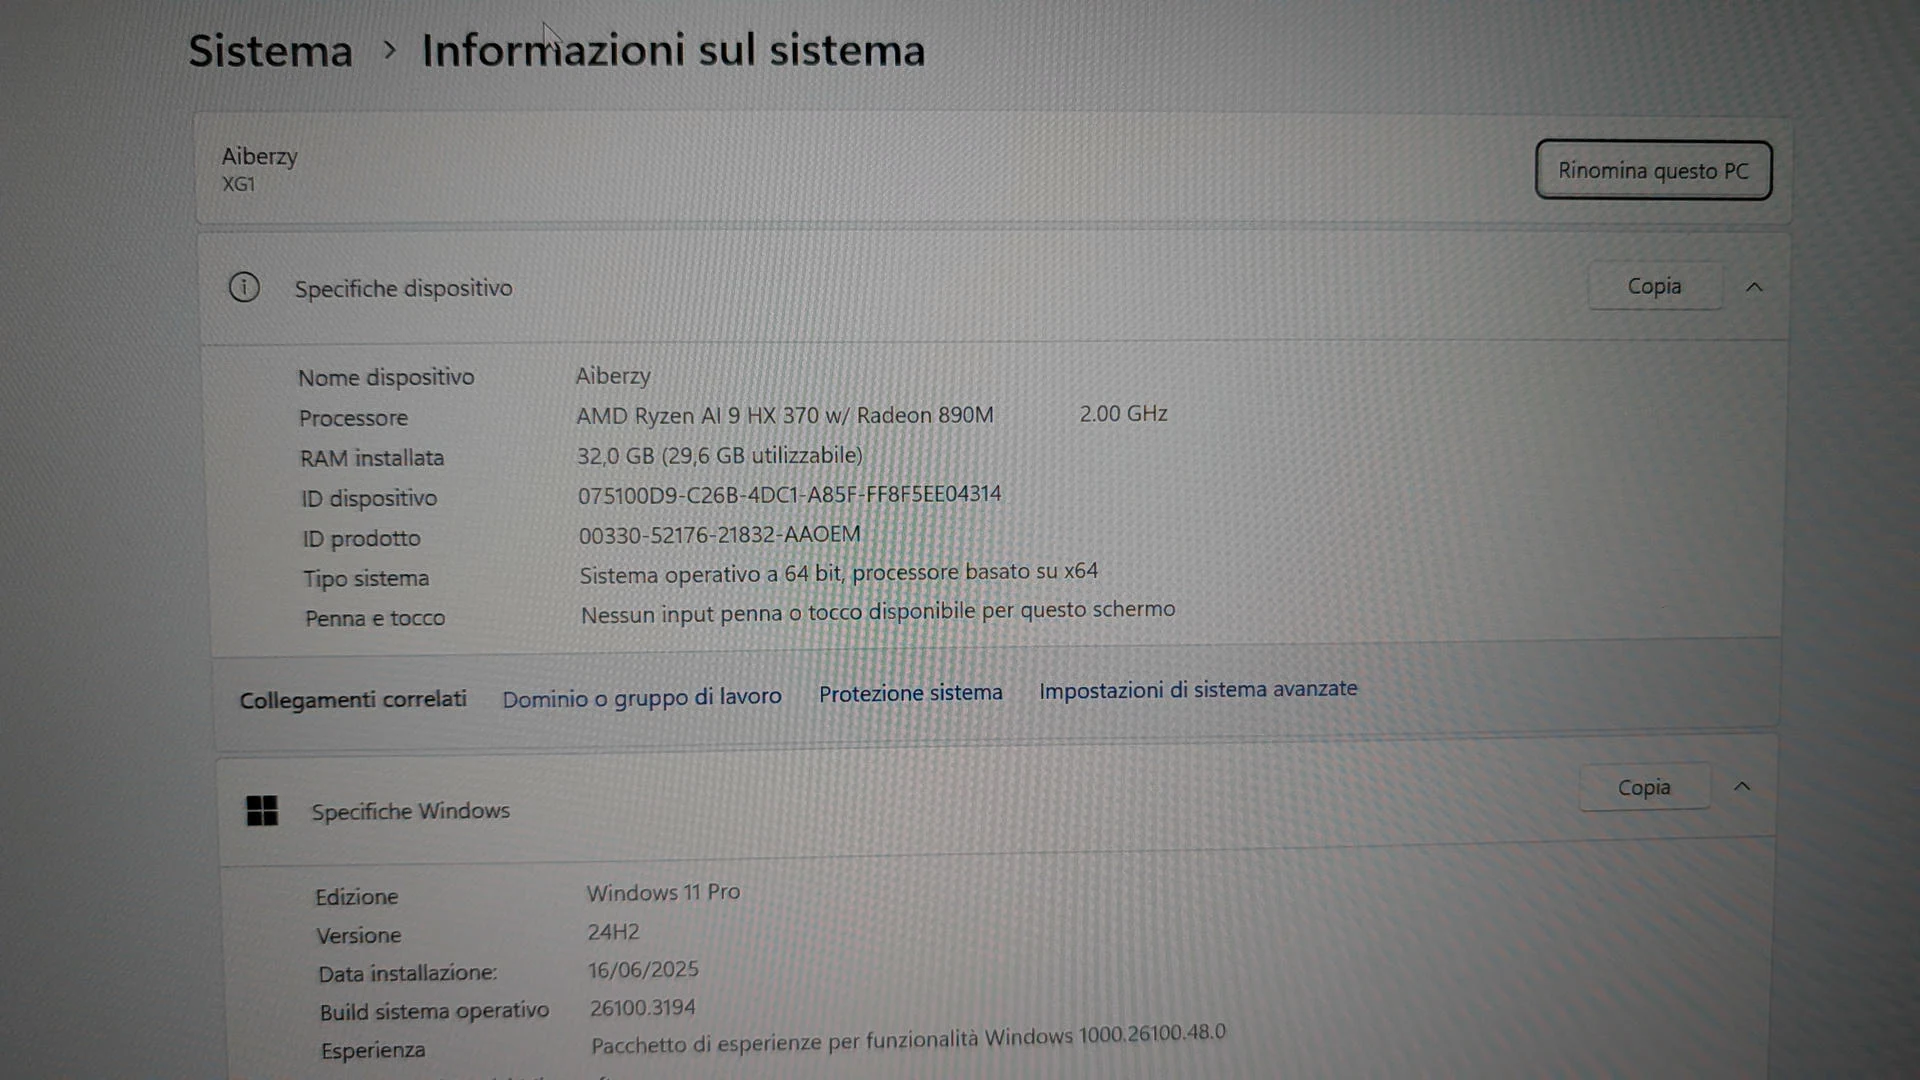
Task: Open Dominio o gruppo di lavoro link
Action: (x=642, y=697)
